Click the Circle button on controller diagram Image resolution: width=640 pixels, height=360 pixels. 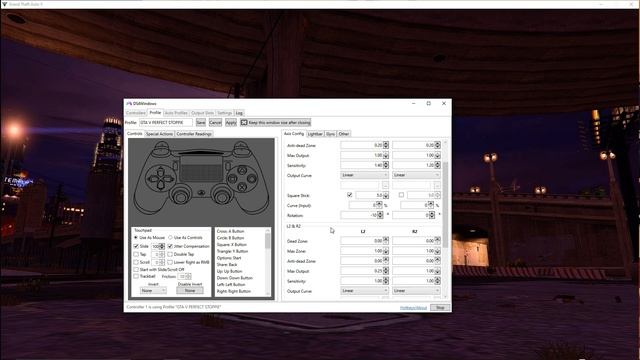(251, 179)
